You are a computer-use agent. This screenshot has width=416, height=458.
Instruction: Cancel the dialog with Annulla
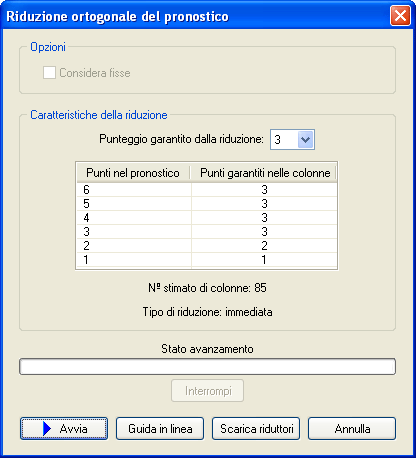pyautogui.click(x=352, y=429)
